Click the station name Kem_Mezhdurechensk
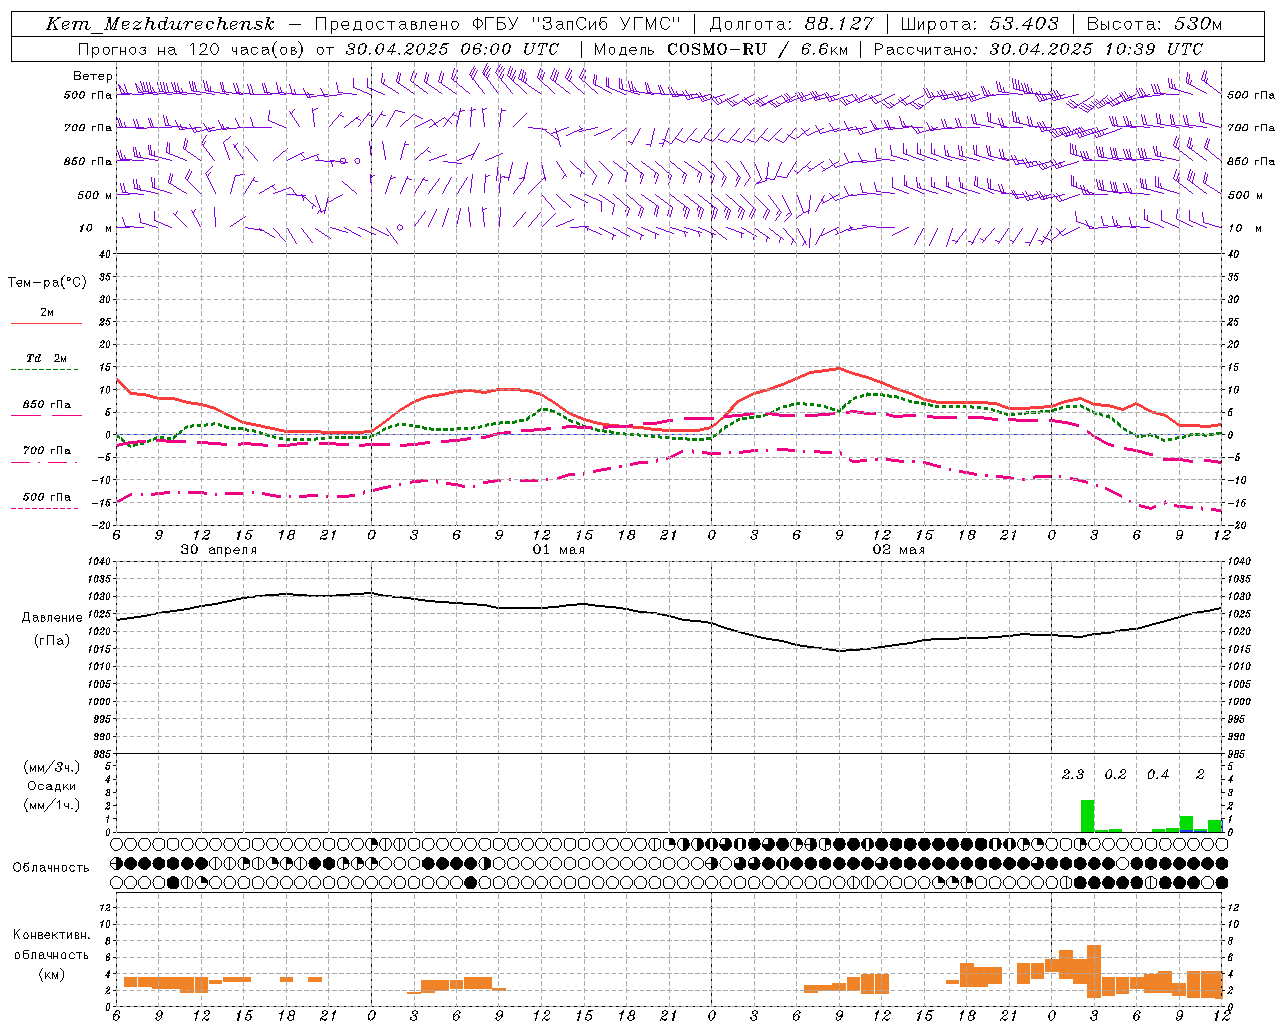The image size is (1280, 1024). click(x=160, y=24)
